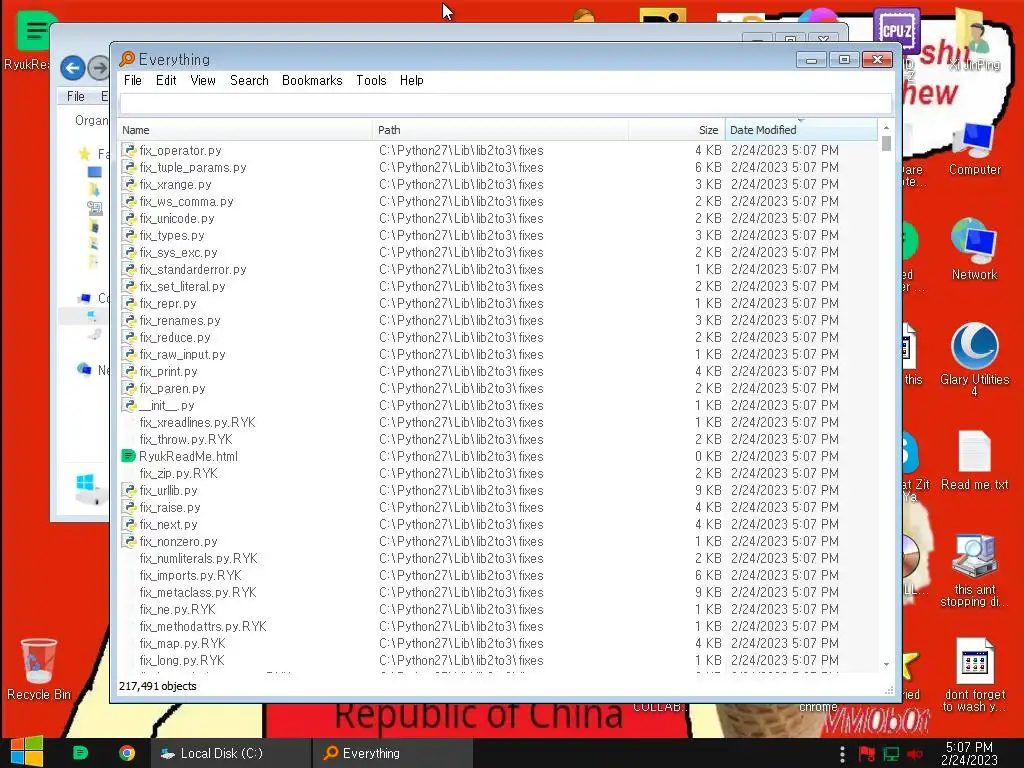This screenshot has width=1024, height=768.
Task: Click the Back arrow in the Explorer window
Action: pos(73,68)
